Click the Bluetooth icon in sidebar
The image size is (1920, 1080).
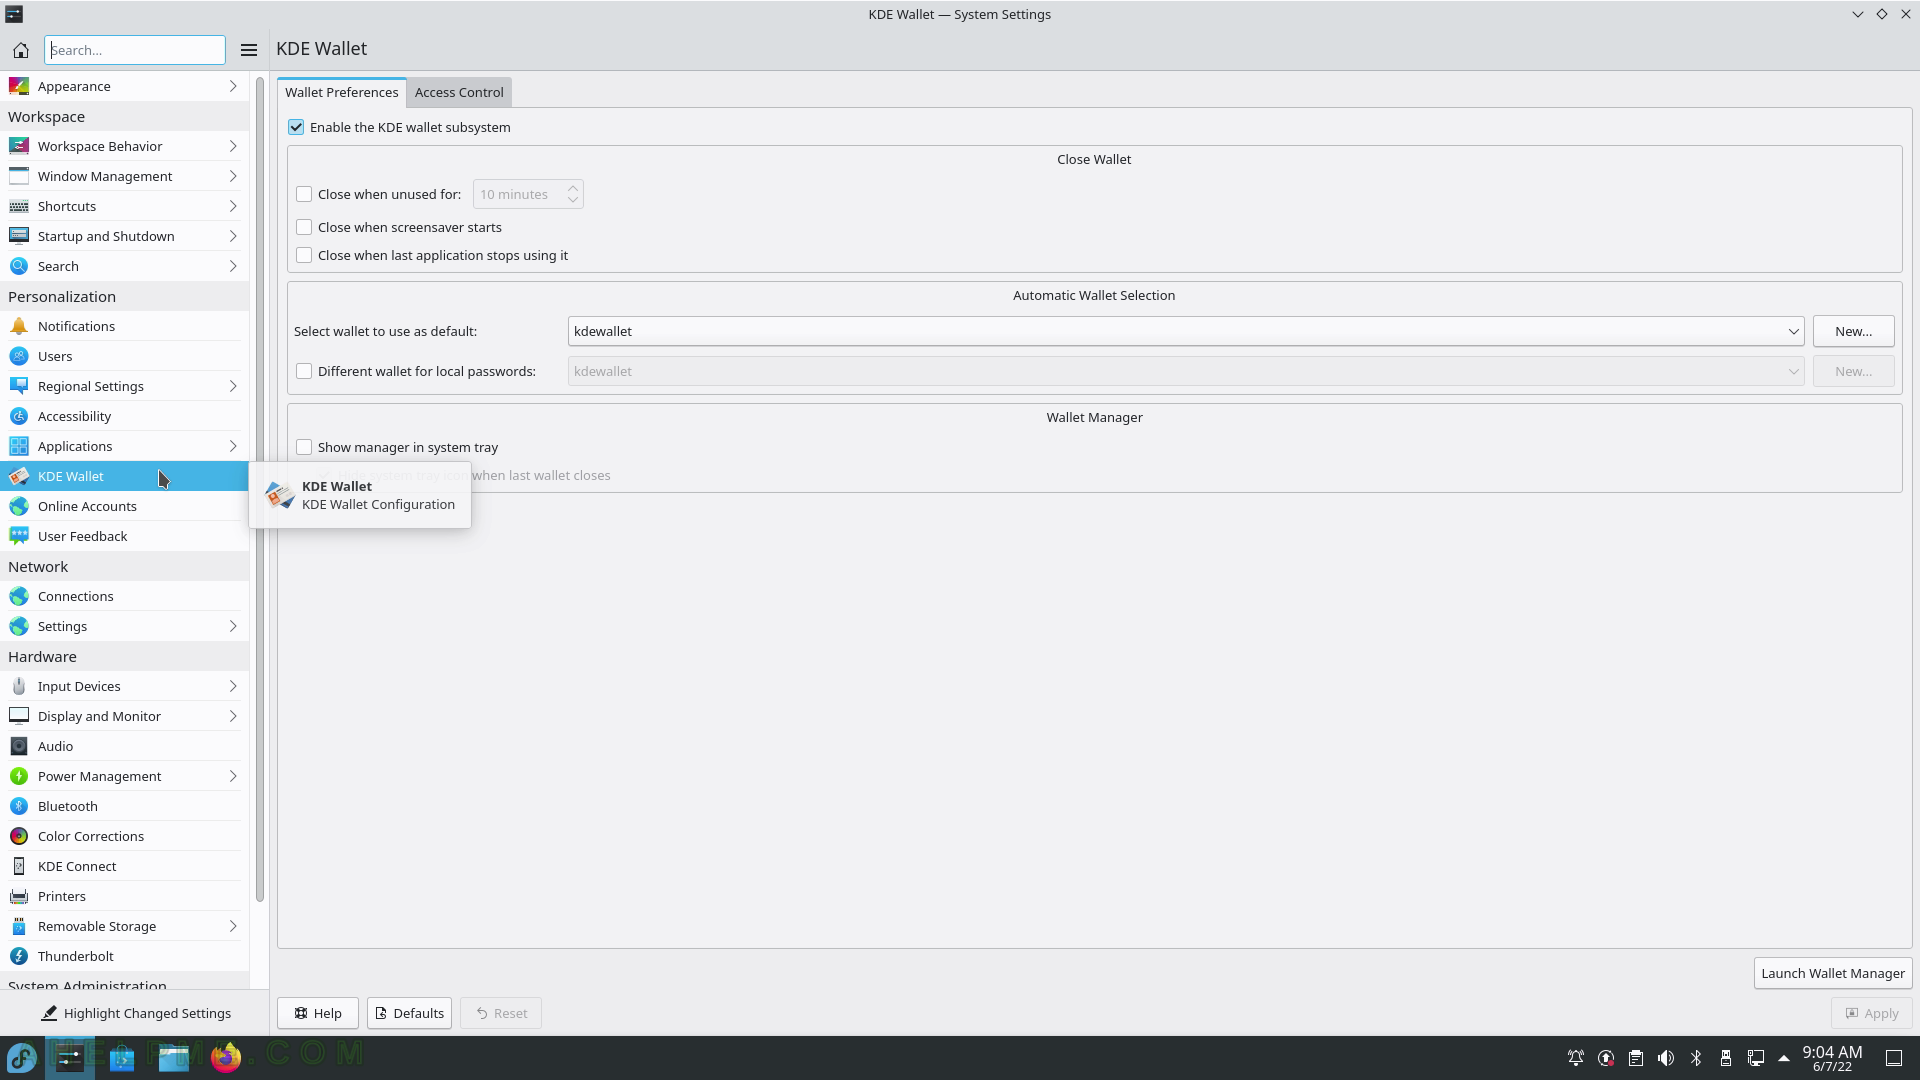pyautogui.click(x=19, y=806)
